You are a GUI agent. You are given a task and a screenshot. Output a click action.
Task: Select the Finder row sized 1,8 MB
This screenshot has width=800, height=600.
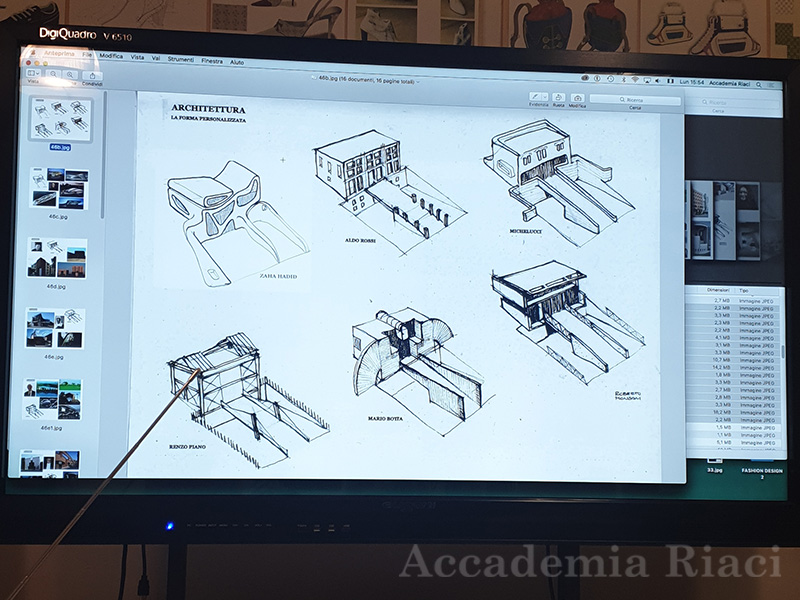(x=733, y=375)
